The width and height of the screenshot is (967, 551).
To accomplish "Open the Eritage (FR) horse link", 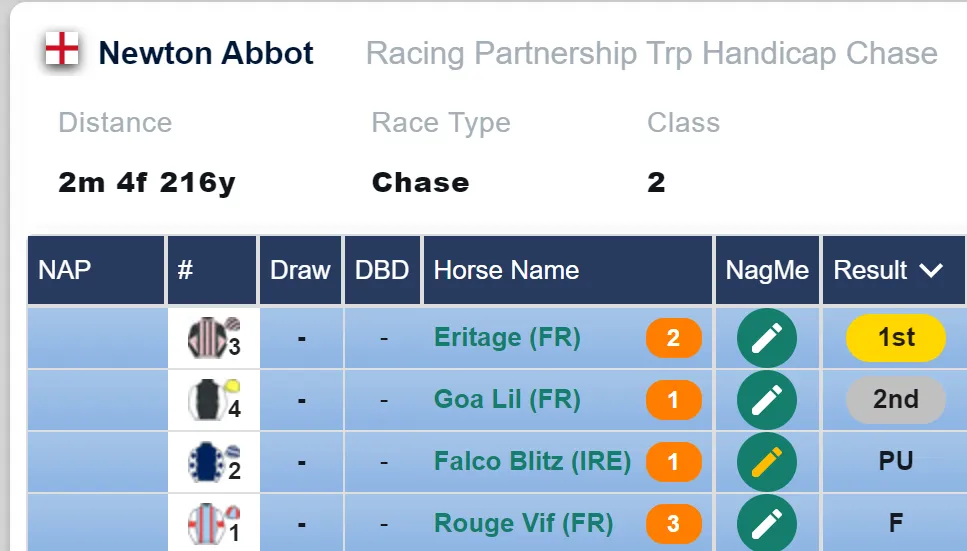I will (507, 338).
